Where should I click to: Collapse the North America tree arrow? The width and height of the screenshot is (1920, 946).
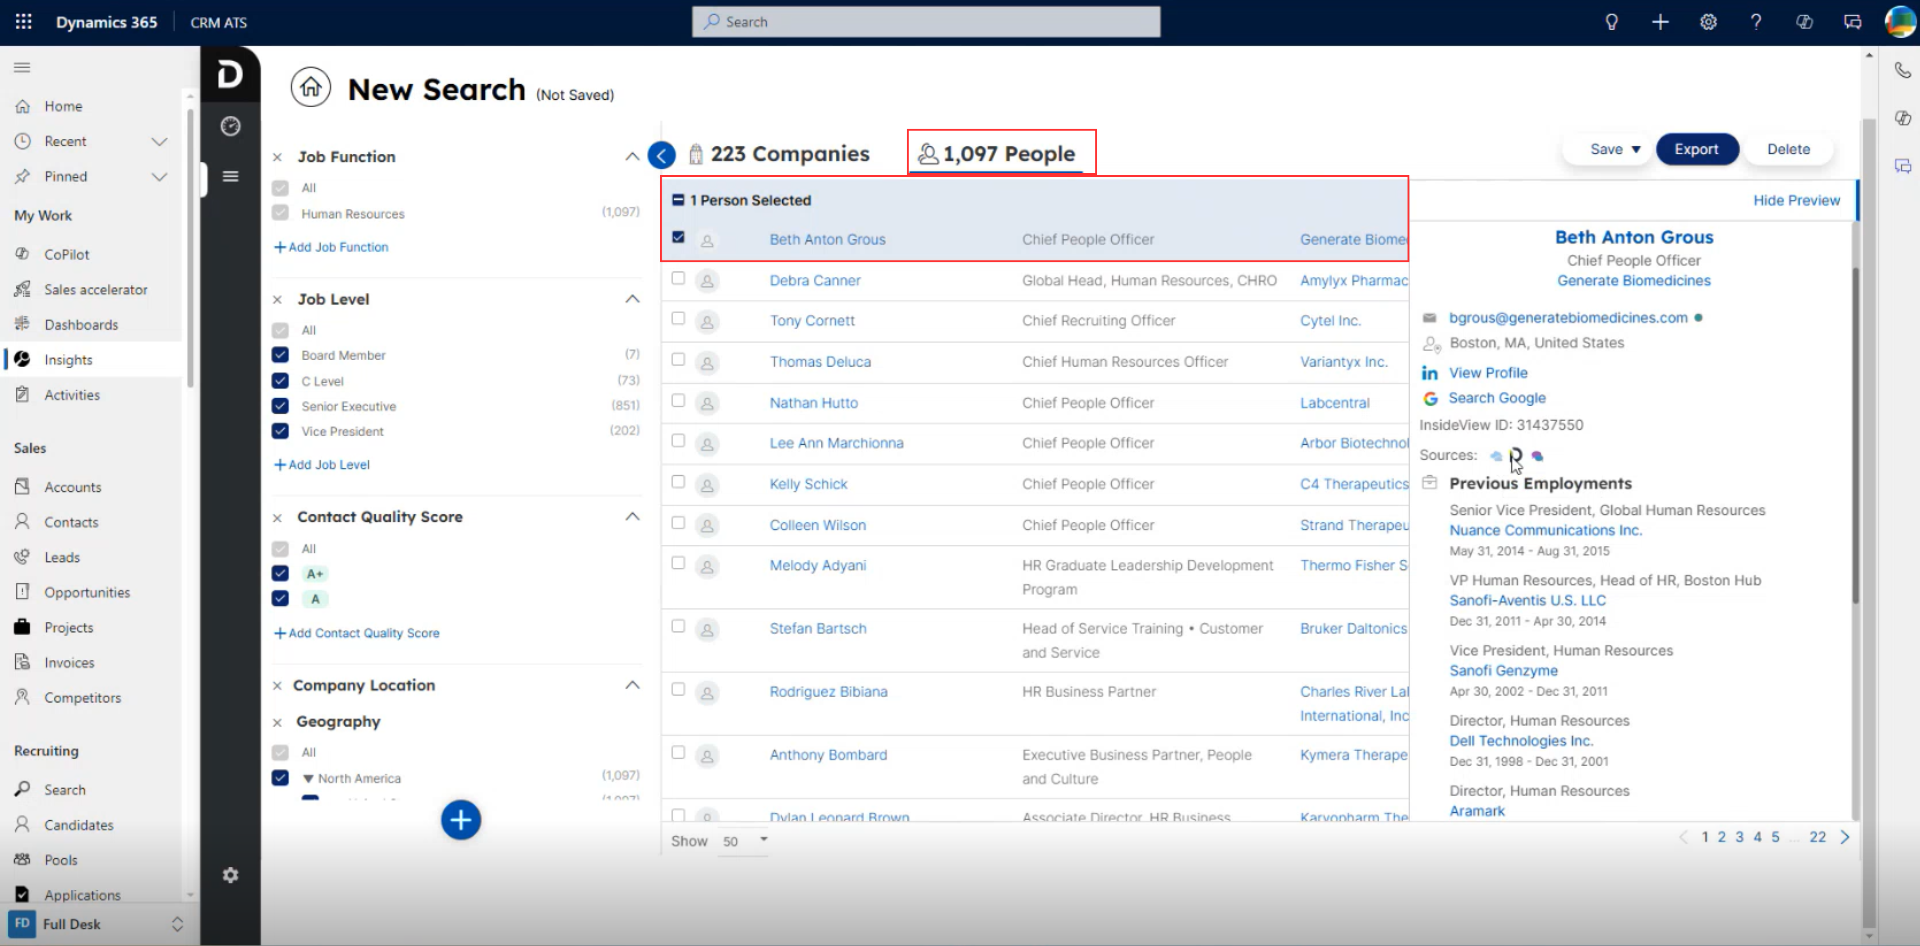[x=308, y=778]
